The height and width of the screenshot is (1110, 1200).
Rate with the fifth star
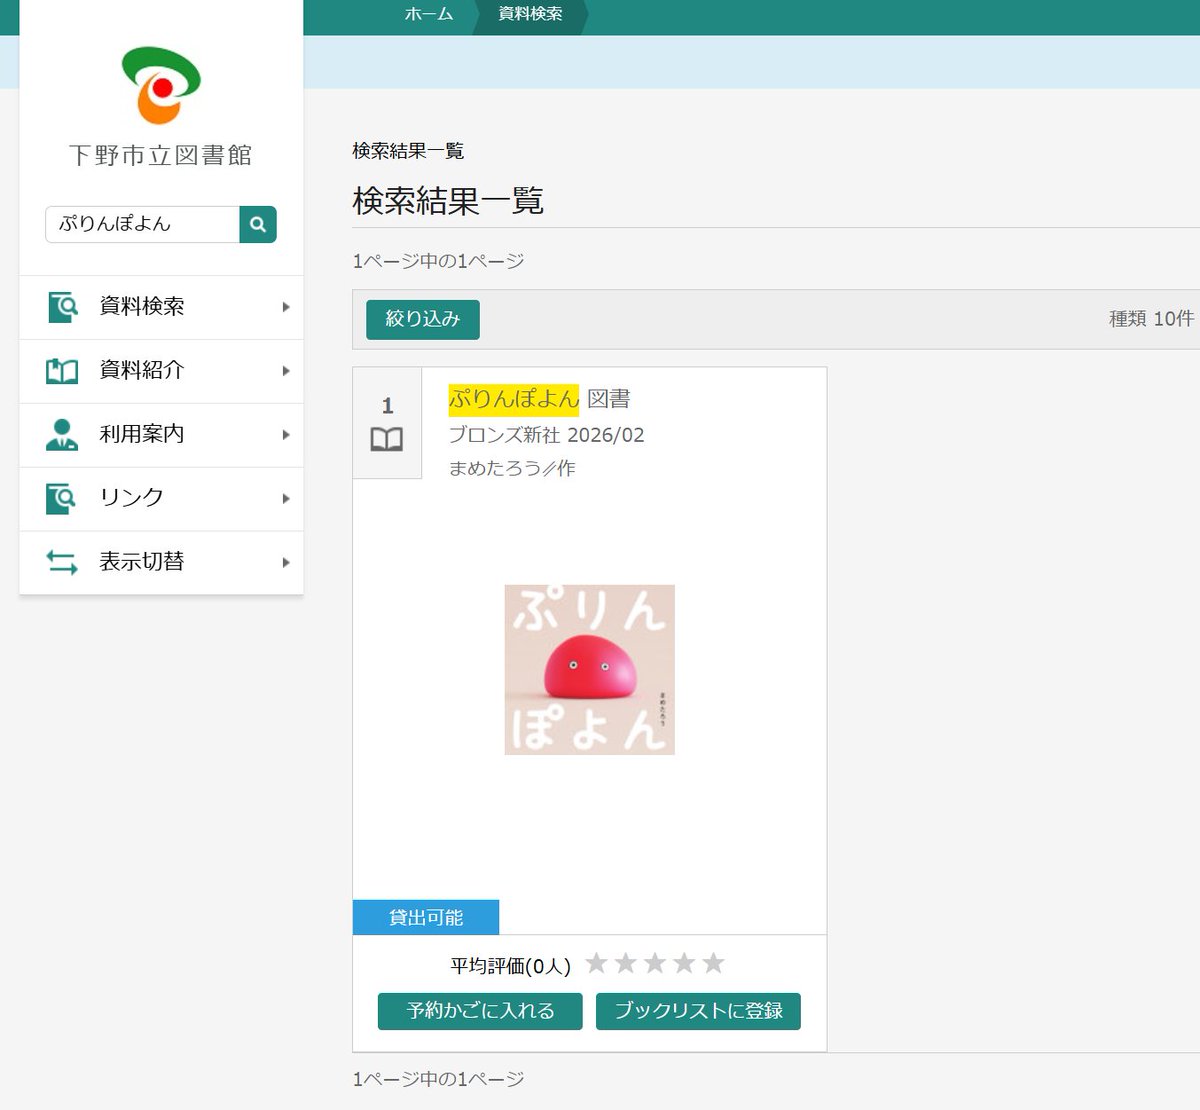[713, 963]
